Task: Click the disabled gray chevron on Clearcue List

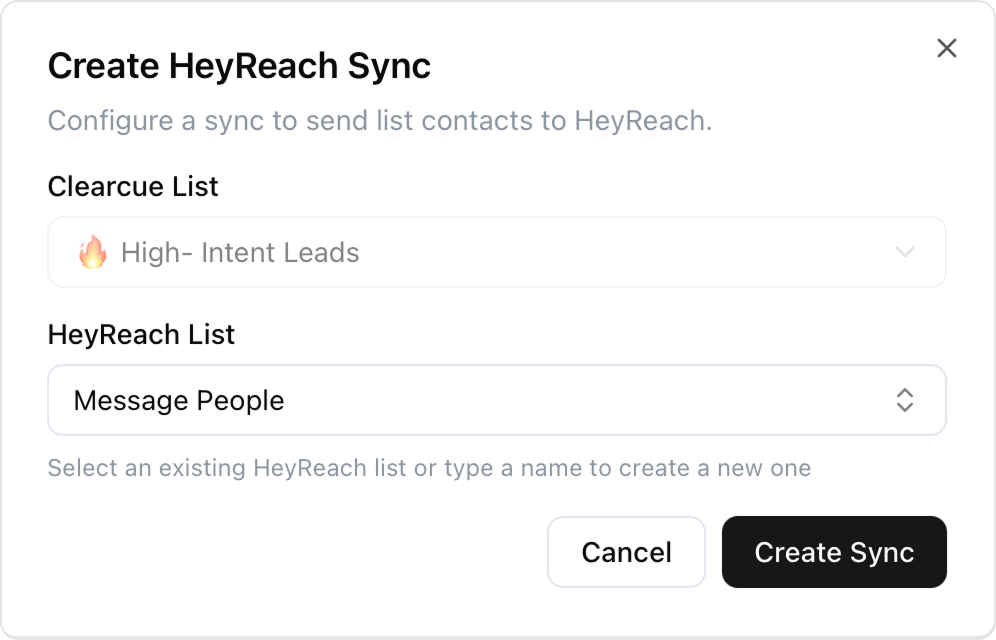Action: pyautogui.click(x=904, y=252)
